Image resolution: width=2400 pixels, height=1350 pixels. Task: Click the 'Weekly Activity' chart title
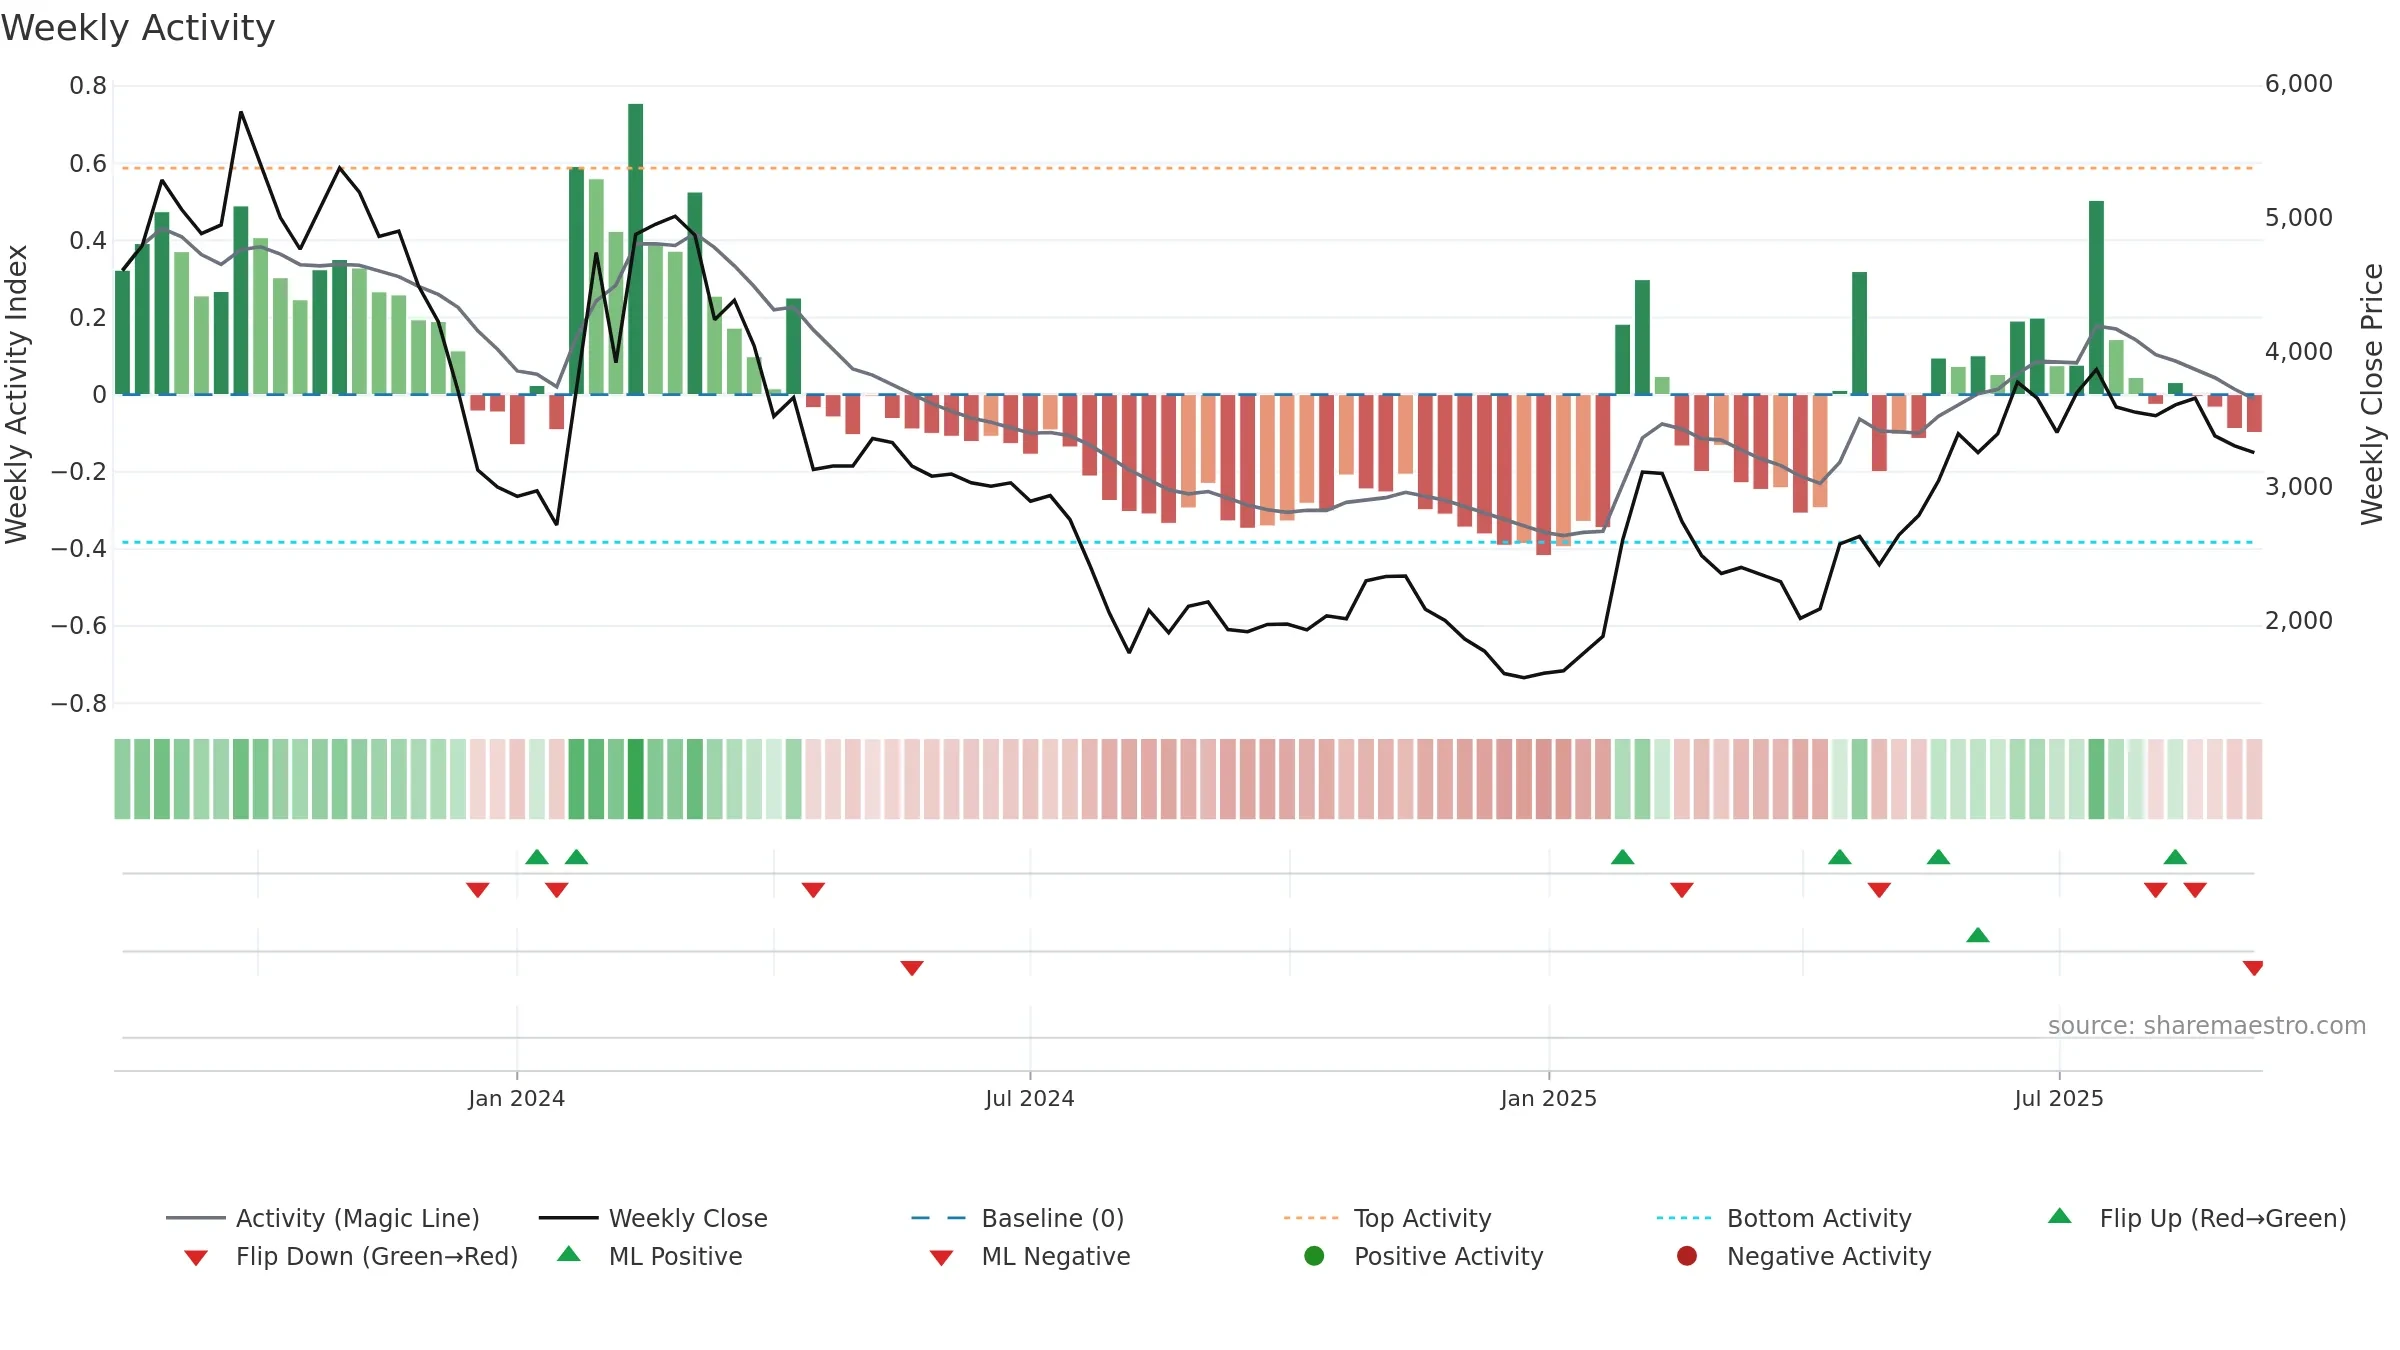point(138,28)
